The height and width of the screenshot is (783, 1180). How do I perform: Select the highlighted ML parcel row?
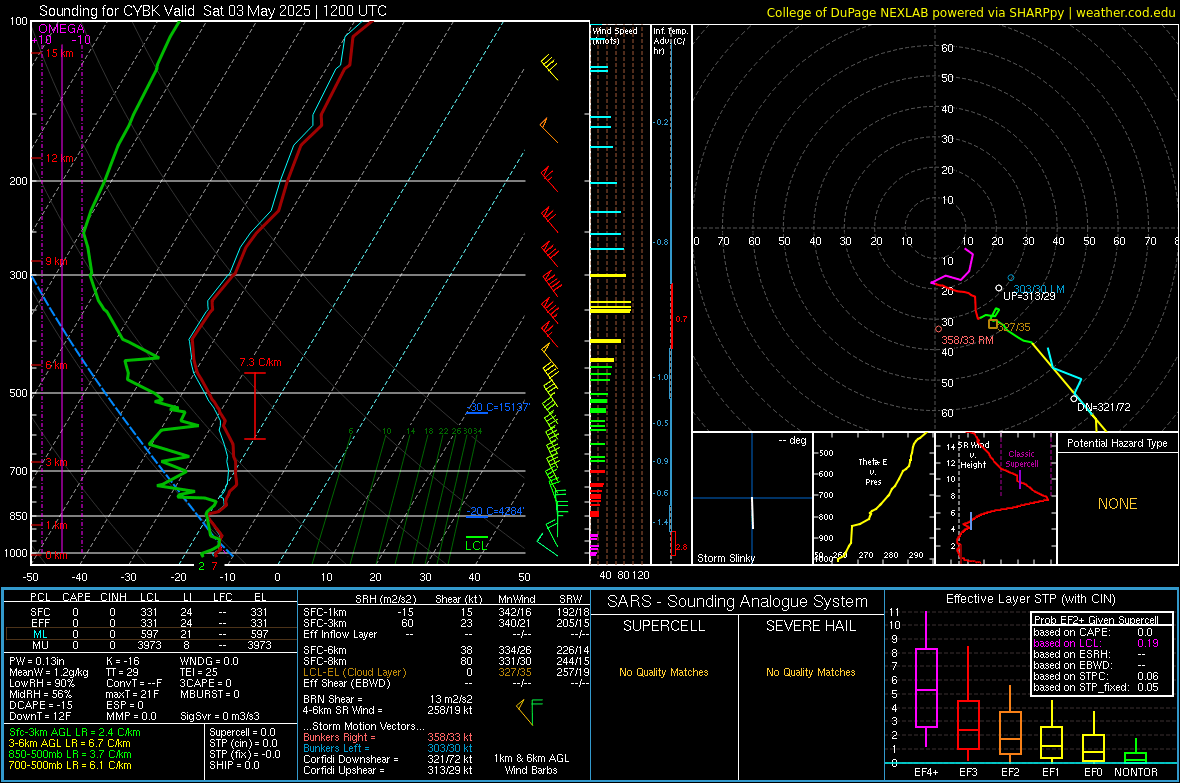click(x=149, y=634)
